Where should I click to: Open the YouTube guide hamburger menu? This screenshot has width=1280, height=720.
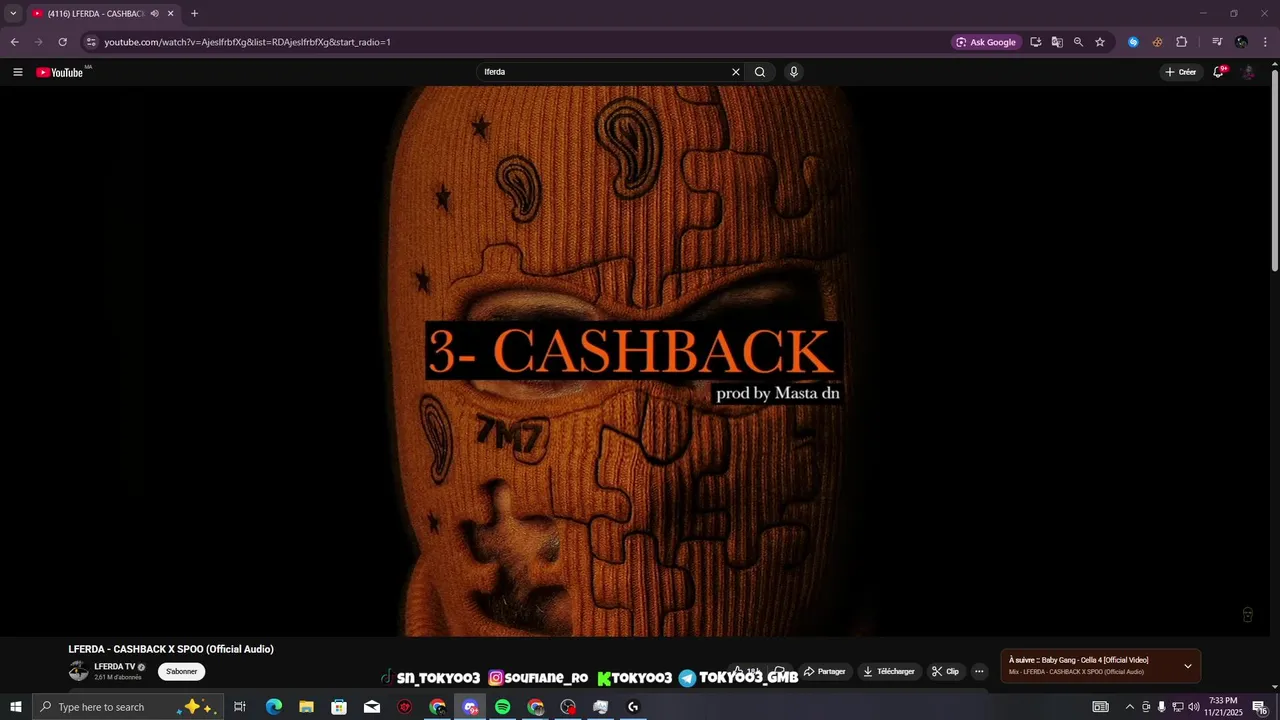[x=18, y=72]
